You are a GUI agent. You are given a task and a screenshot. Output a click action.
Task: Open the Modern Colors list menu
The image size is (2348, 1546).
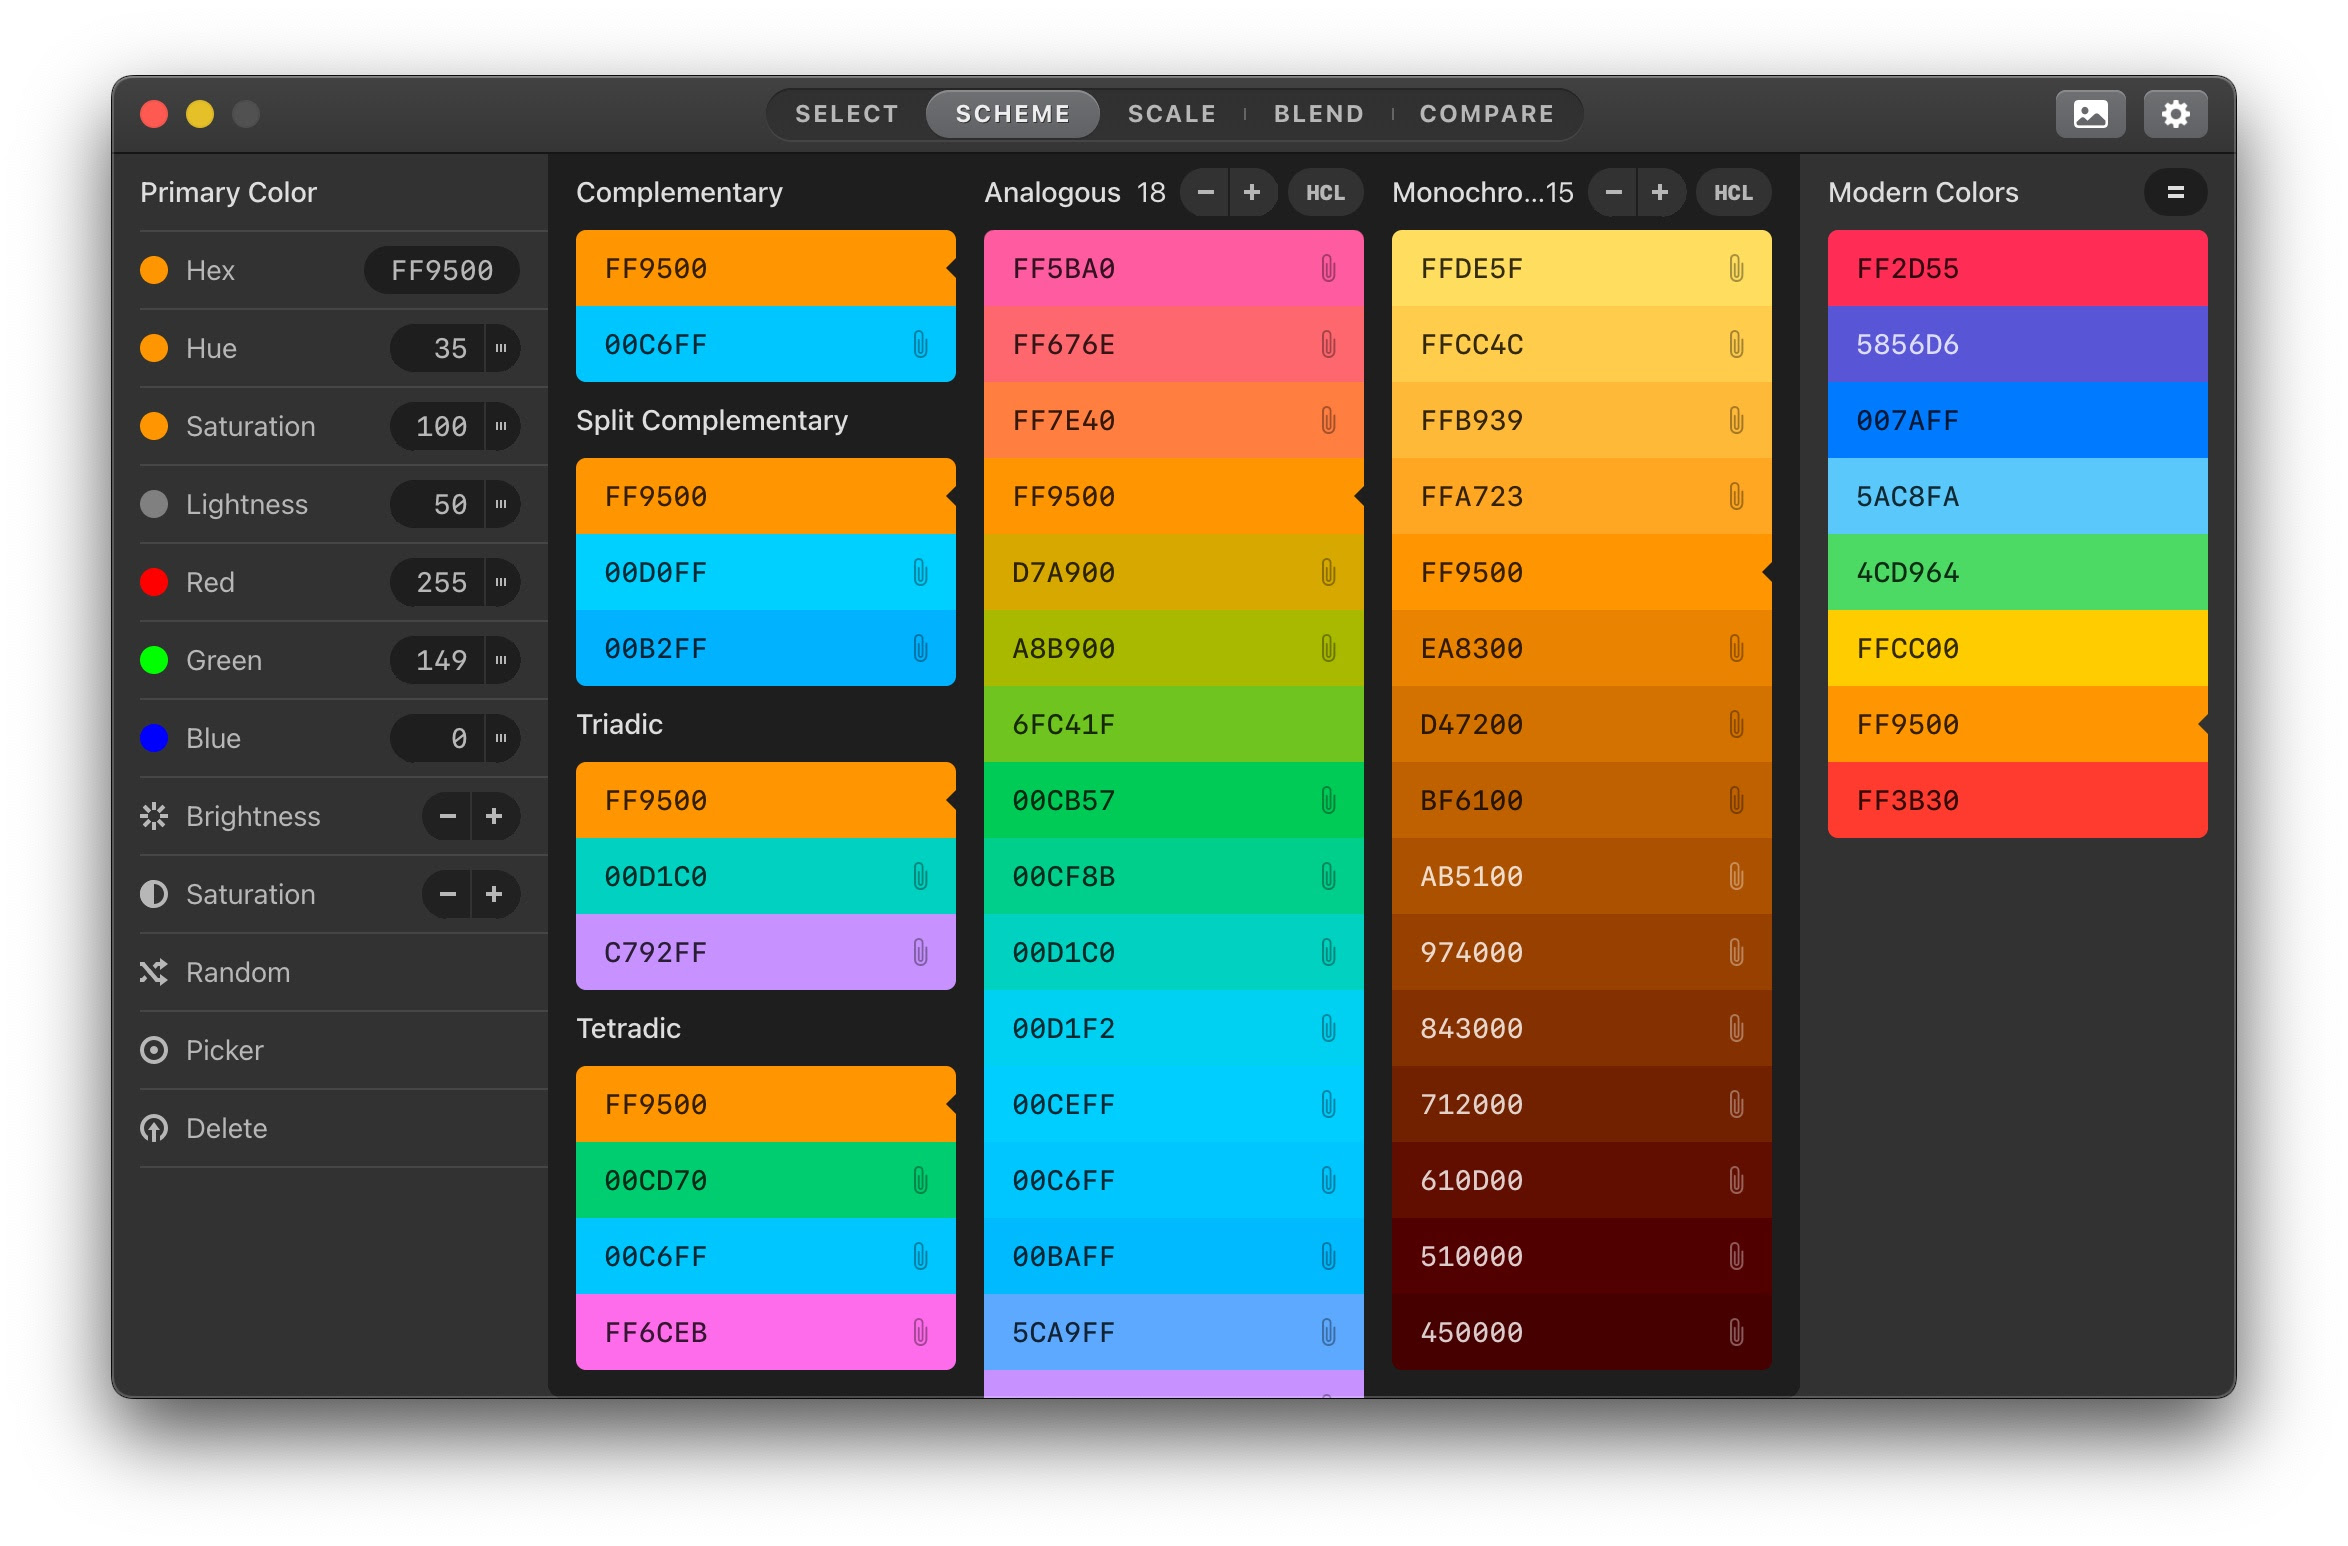point(2175,193)
